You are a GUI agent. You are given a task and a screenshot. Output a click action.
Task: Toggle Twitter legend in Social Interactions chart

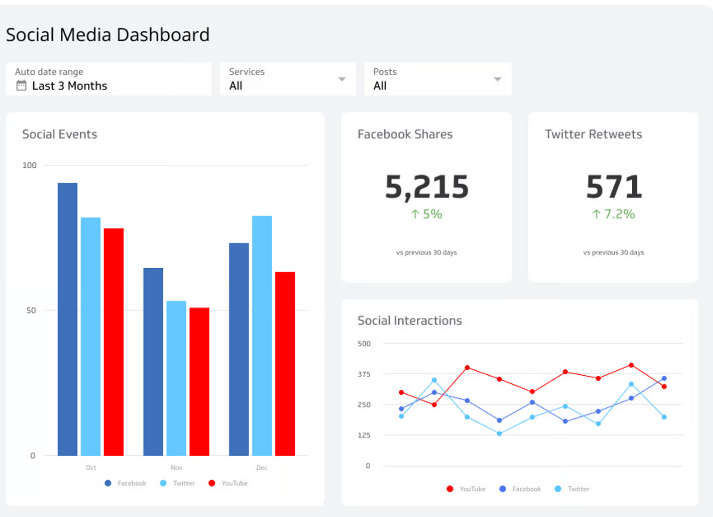(573, 489)
